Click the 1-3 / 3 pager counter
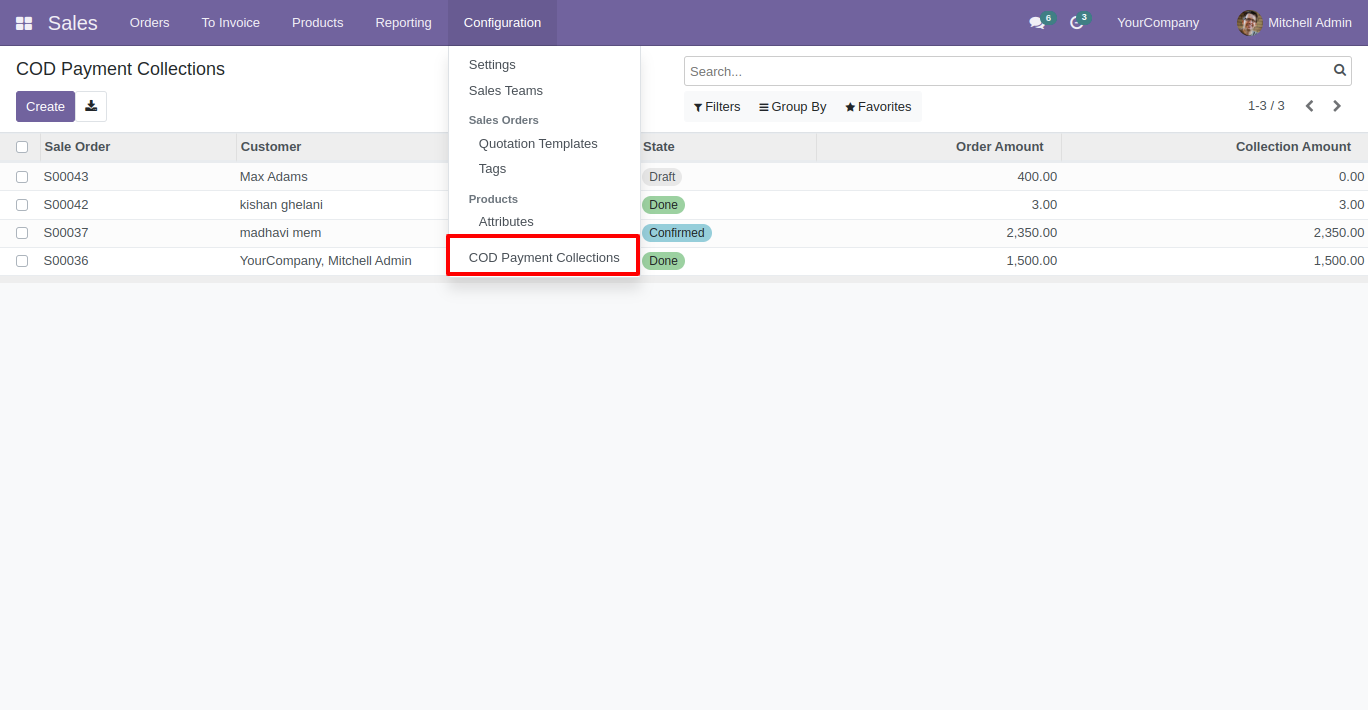The width and height of the screenshot is (1368, 710). pos(1266,106)
